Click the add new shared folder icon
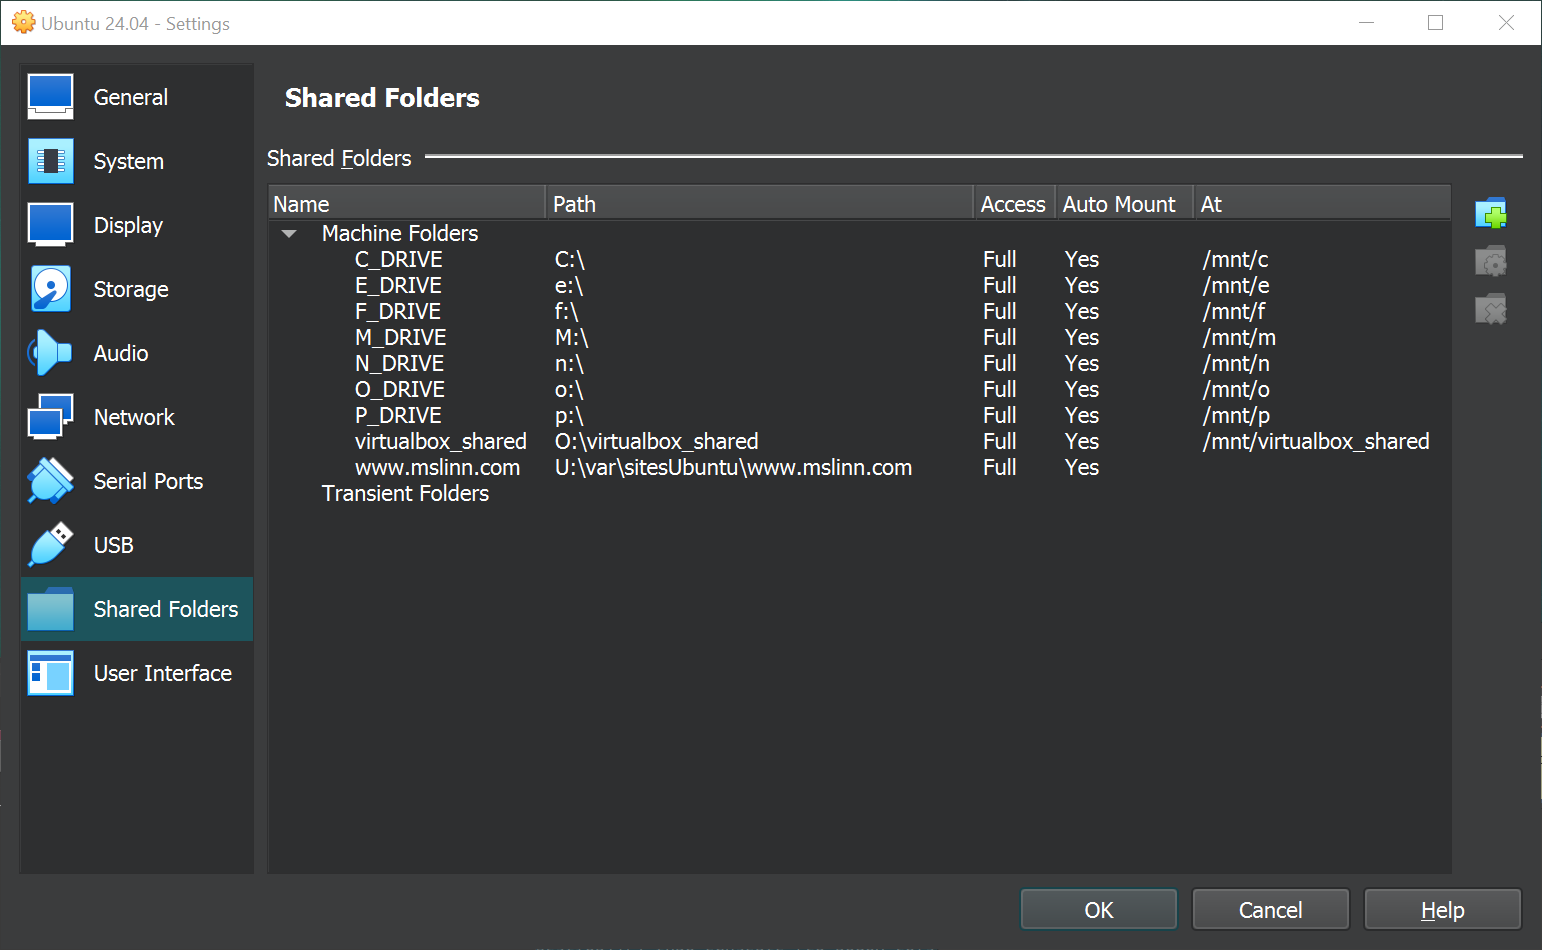This screenshot has width=1542, height=950. (1490, 214)
